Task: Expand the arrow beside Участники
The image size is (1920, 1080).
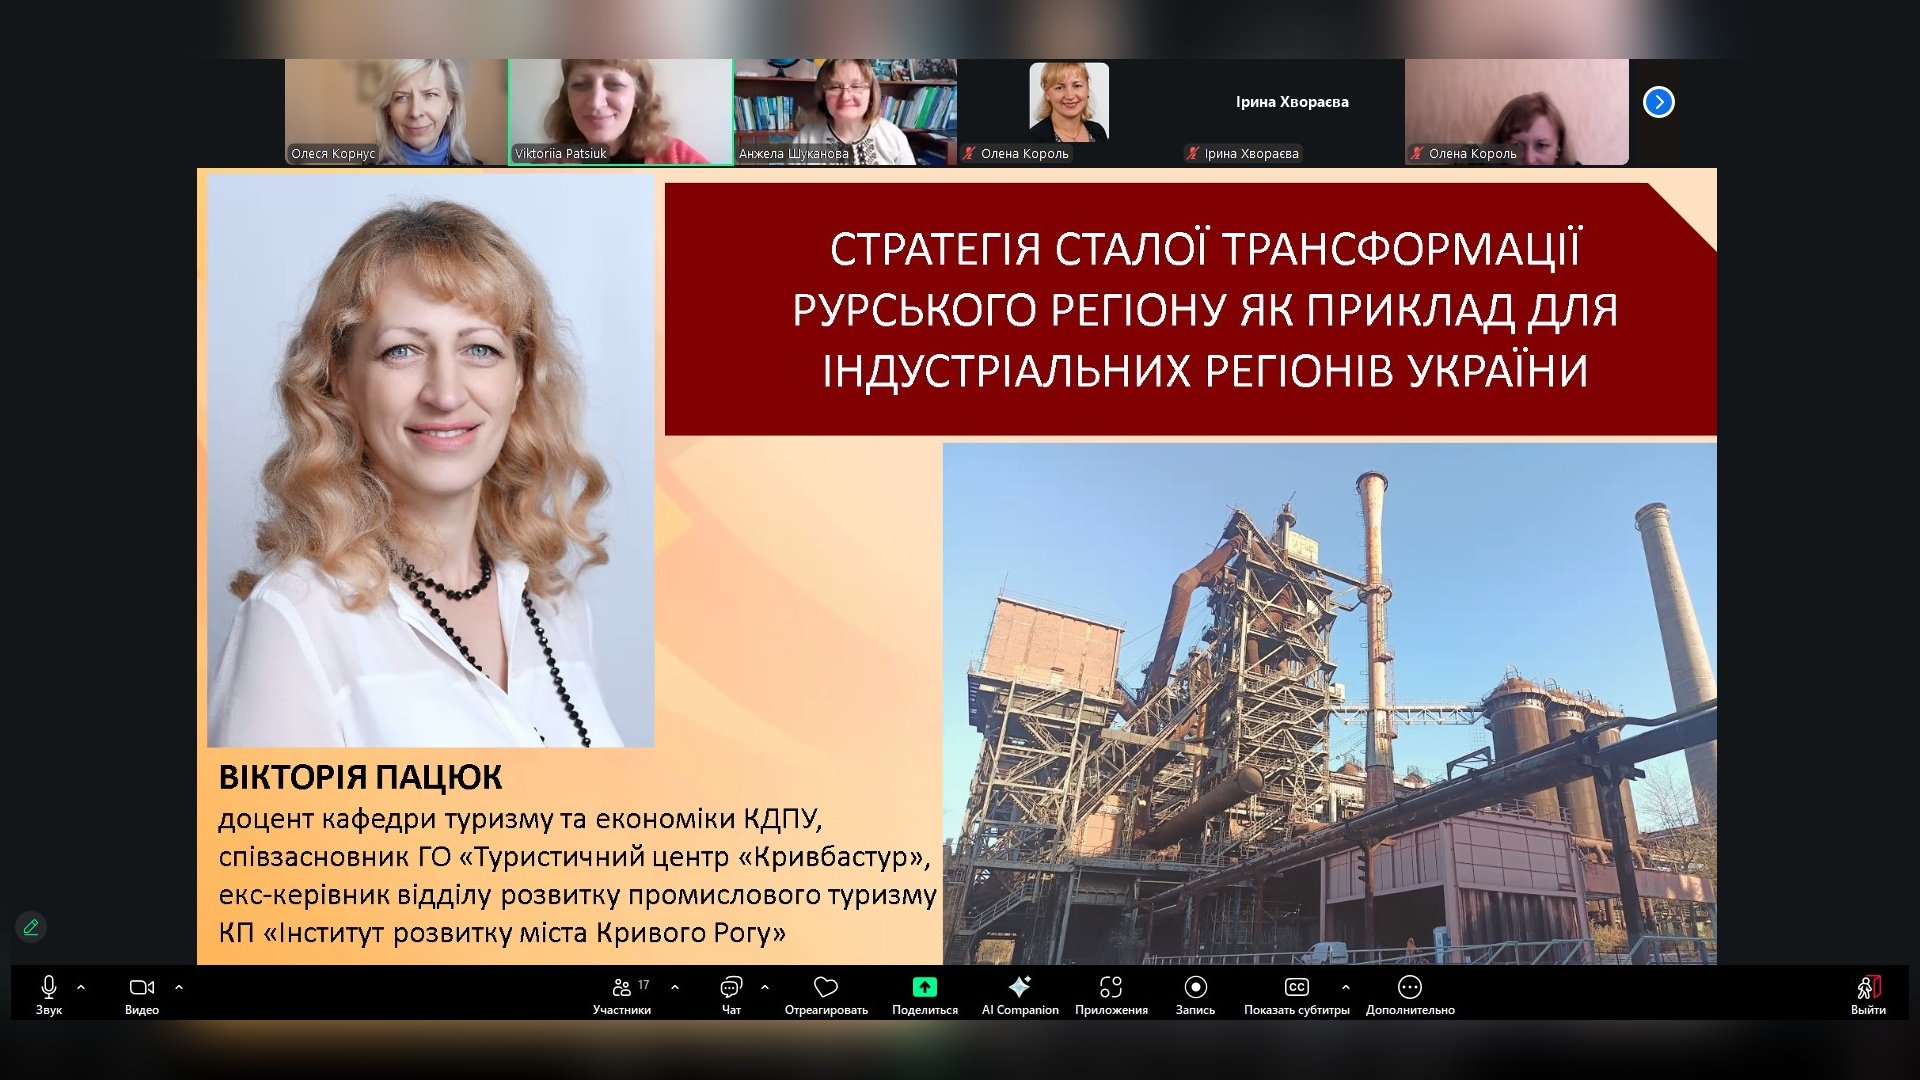Action: click(x=675, y=987)
